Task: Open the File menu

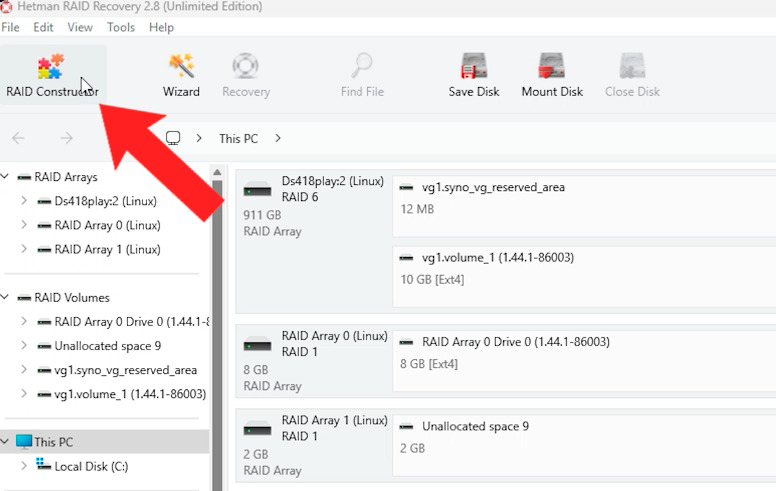Action: (10, 27)
